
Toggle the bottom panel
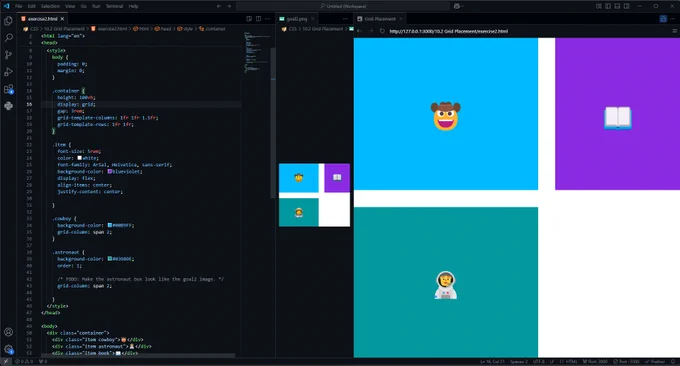coord(617,6)
